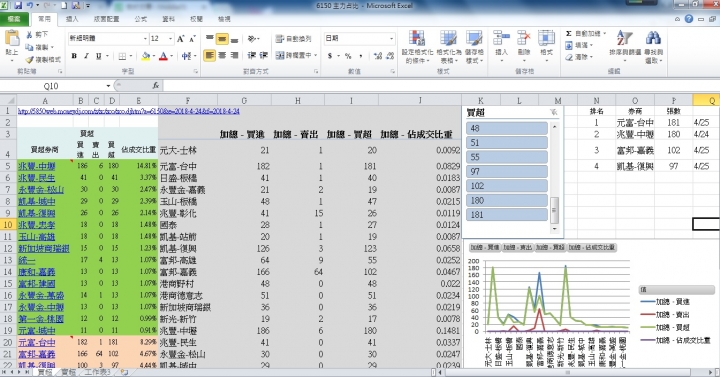Click the large Paste (貼上) clipboard icon
720x377 pixels.
(x=12, y=38)
